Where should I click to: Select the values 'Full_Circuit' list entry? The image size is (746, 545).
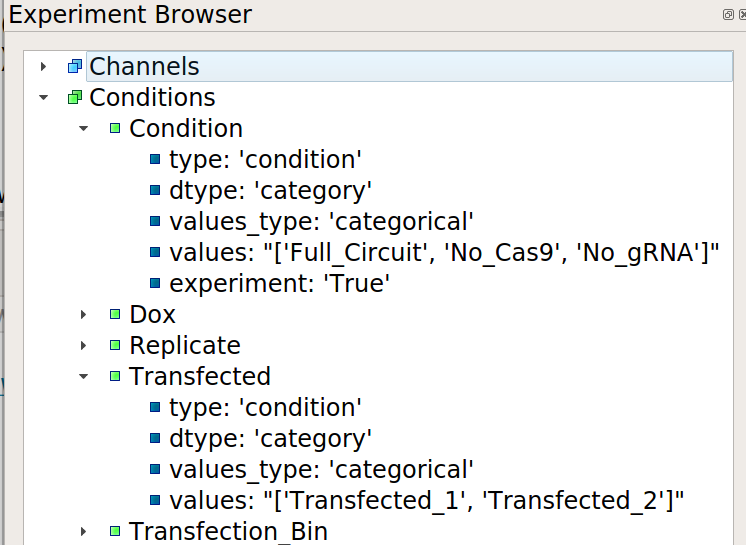pyautogui.click(x=444, y=252)
